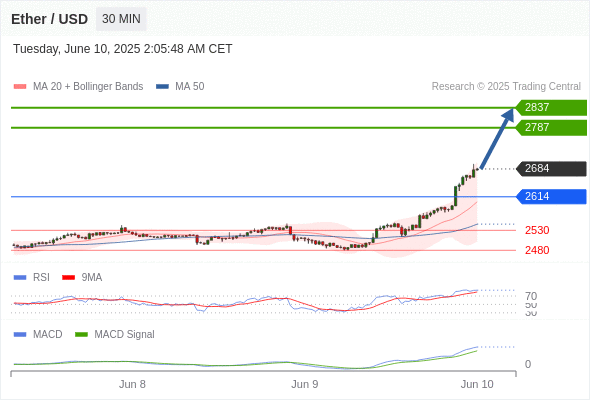Toggle the 9MA legend entry
This screenshot has height=400, width=590.
[82, 277]
